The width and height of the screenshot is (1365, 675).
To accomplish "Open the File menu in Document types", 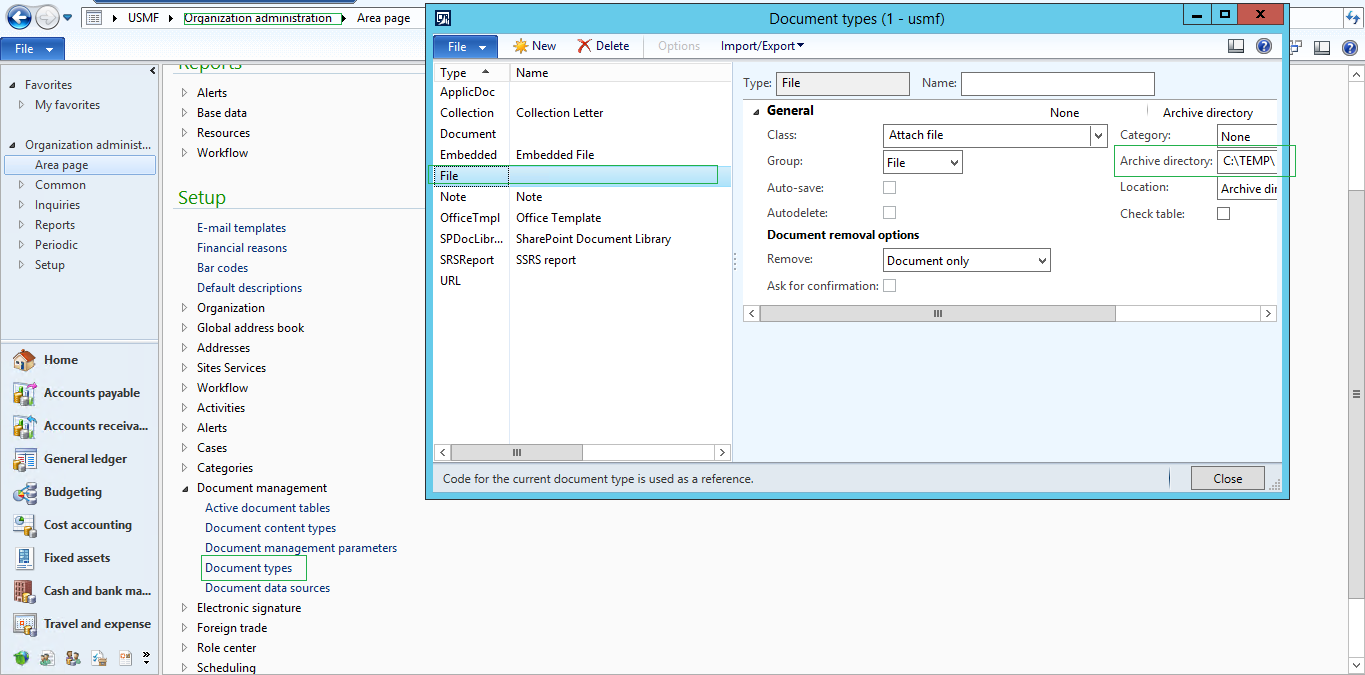I will (x=465, y=46).
